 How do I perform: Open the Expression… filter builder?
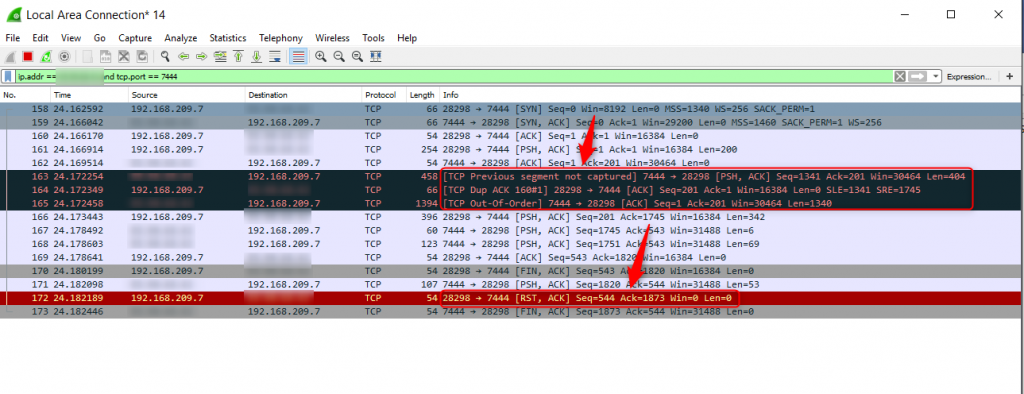(x=968, y=76)
